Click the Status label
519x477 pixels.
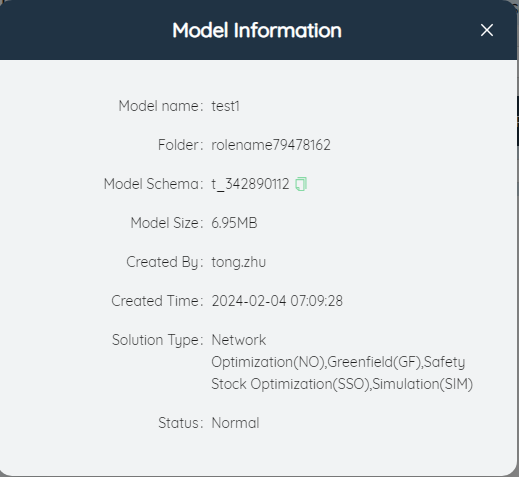pos(180,423)
